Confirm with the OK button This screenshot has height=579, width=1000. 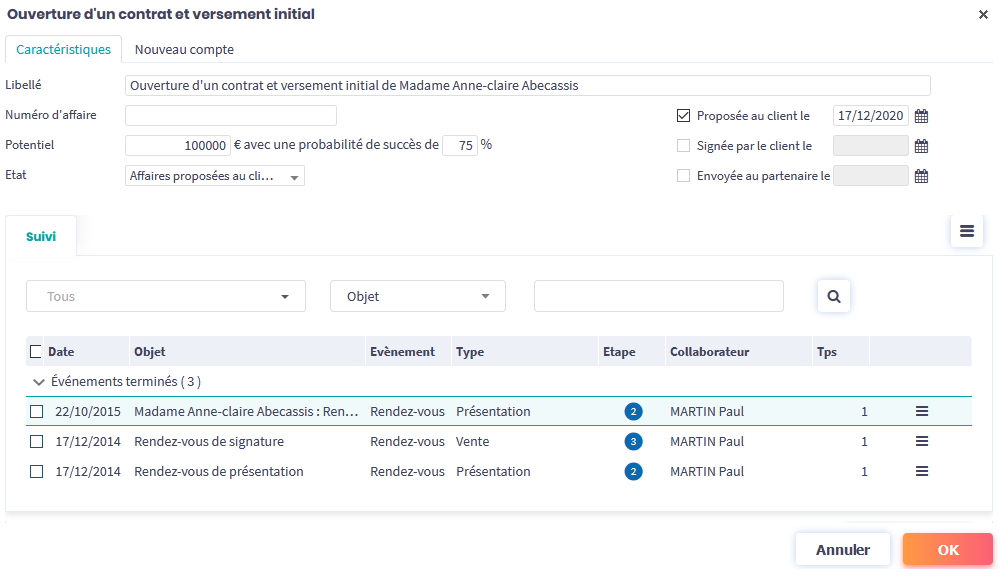pyautogui.click(x=947, y=549)
